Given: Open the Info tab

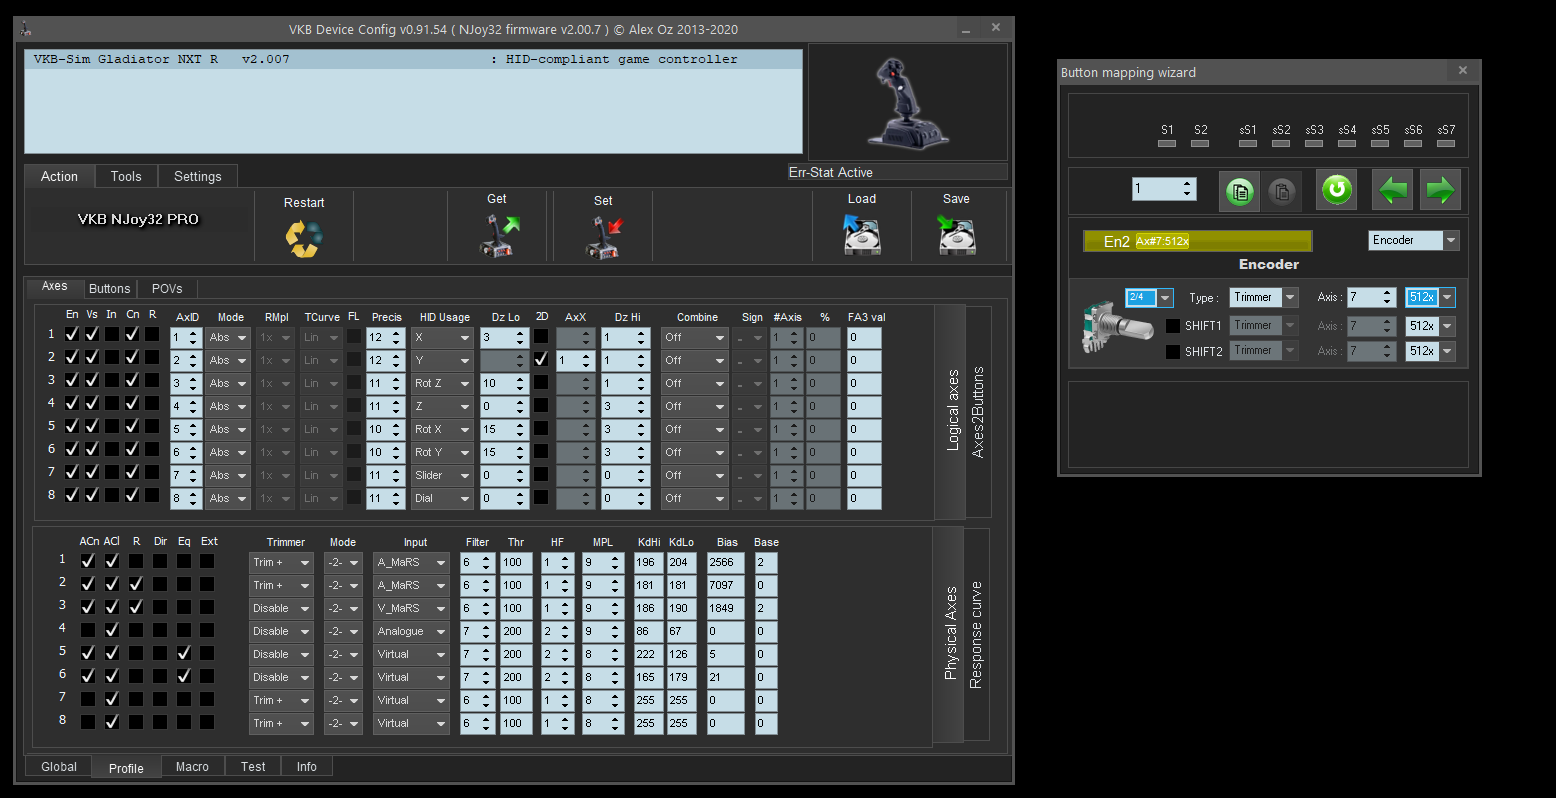Looking at the screenshot, I should pos(307,767).
